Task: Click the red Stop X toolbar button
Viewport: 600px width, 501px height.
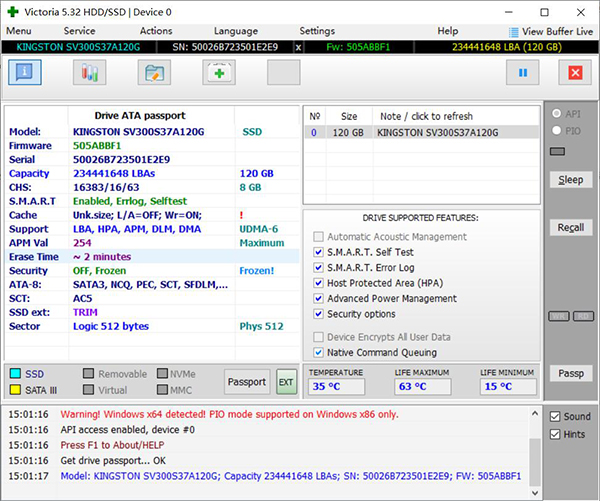Action: point(575,73)
